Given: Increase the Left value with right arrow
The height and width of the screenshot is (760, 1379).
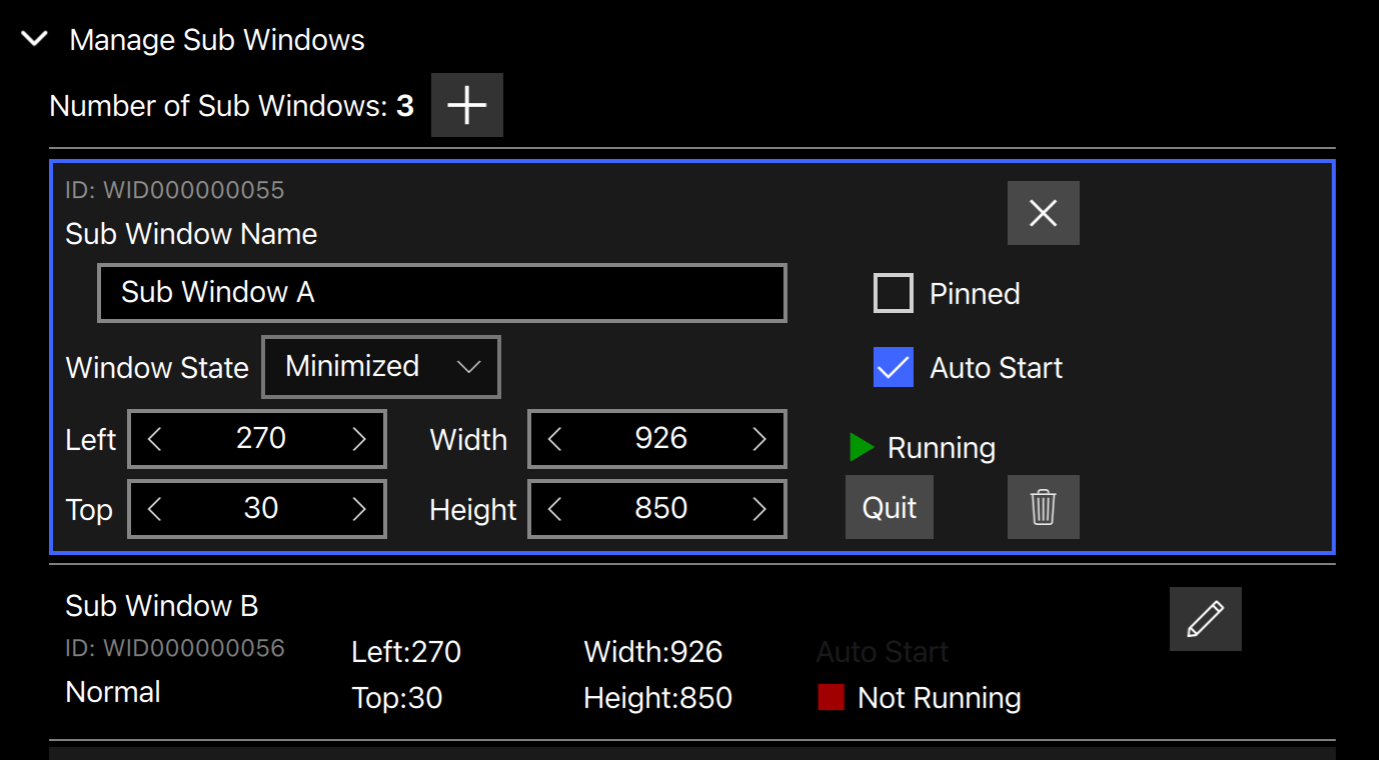Looking at the screenshot, I should coord(359,439).
